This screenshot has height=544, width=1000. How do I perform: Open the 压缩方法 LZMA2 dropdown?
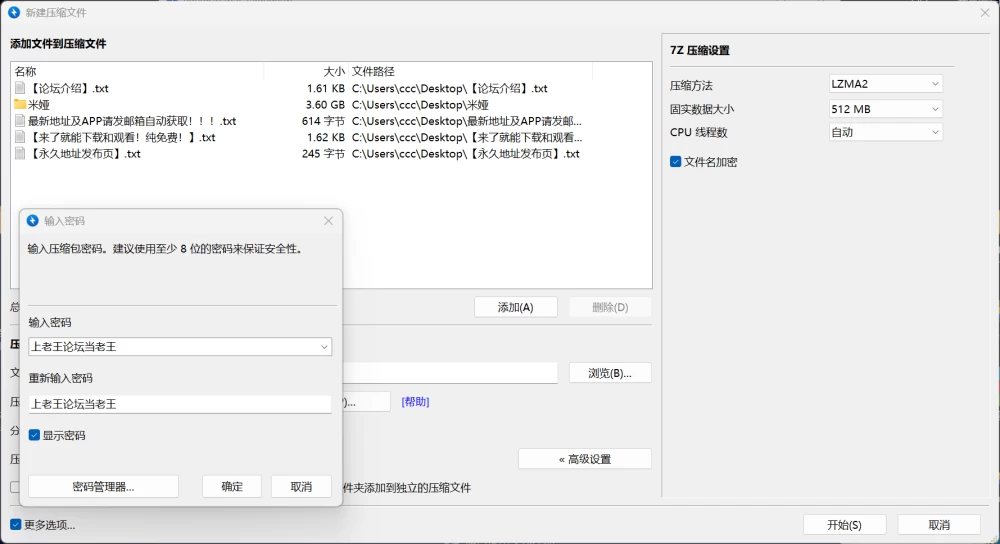coord(885,84)
